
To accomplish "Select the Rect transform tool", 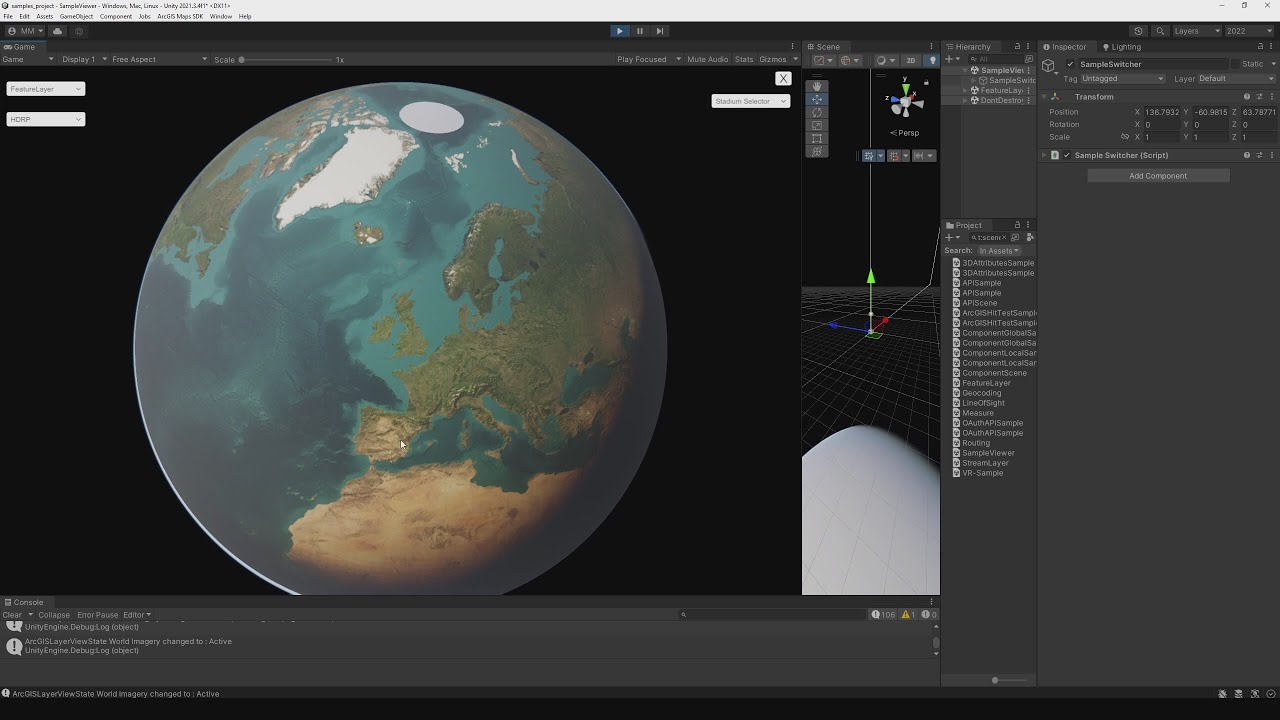I will [x=817, y=138].
